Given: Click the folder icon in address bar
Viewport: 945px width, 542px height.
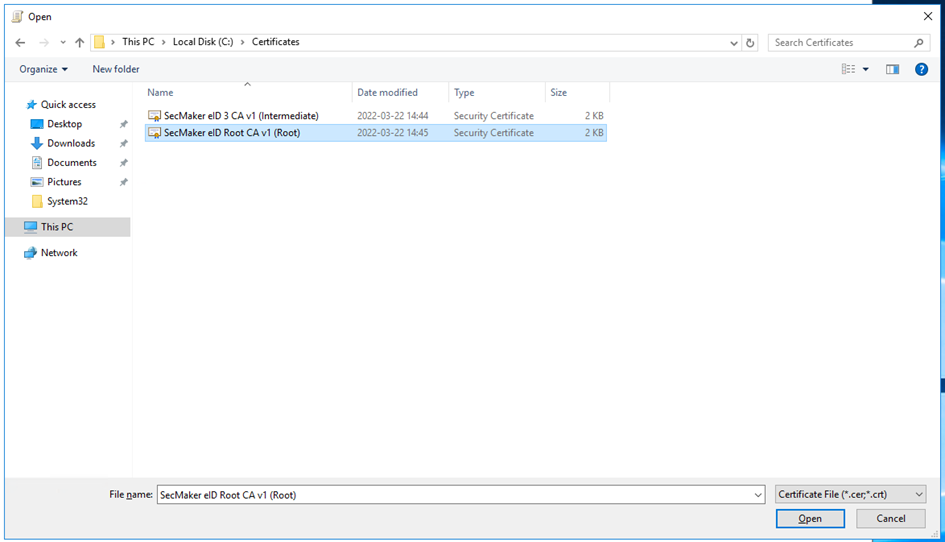Looking at the screenshot, I should tap(99, 42).
